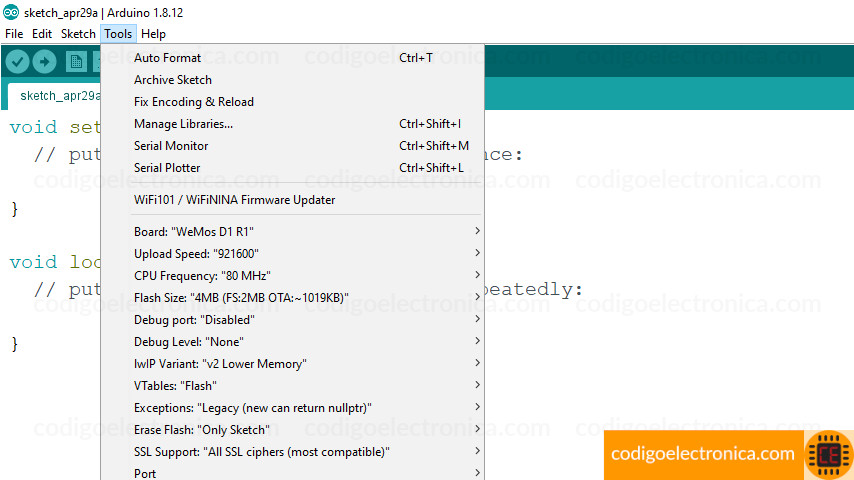Expand Debug Level: "None" submenu
This screenshot has height=480, width=854.
(292, 342)
